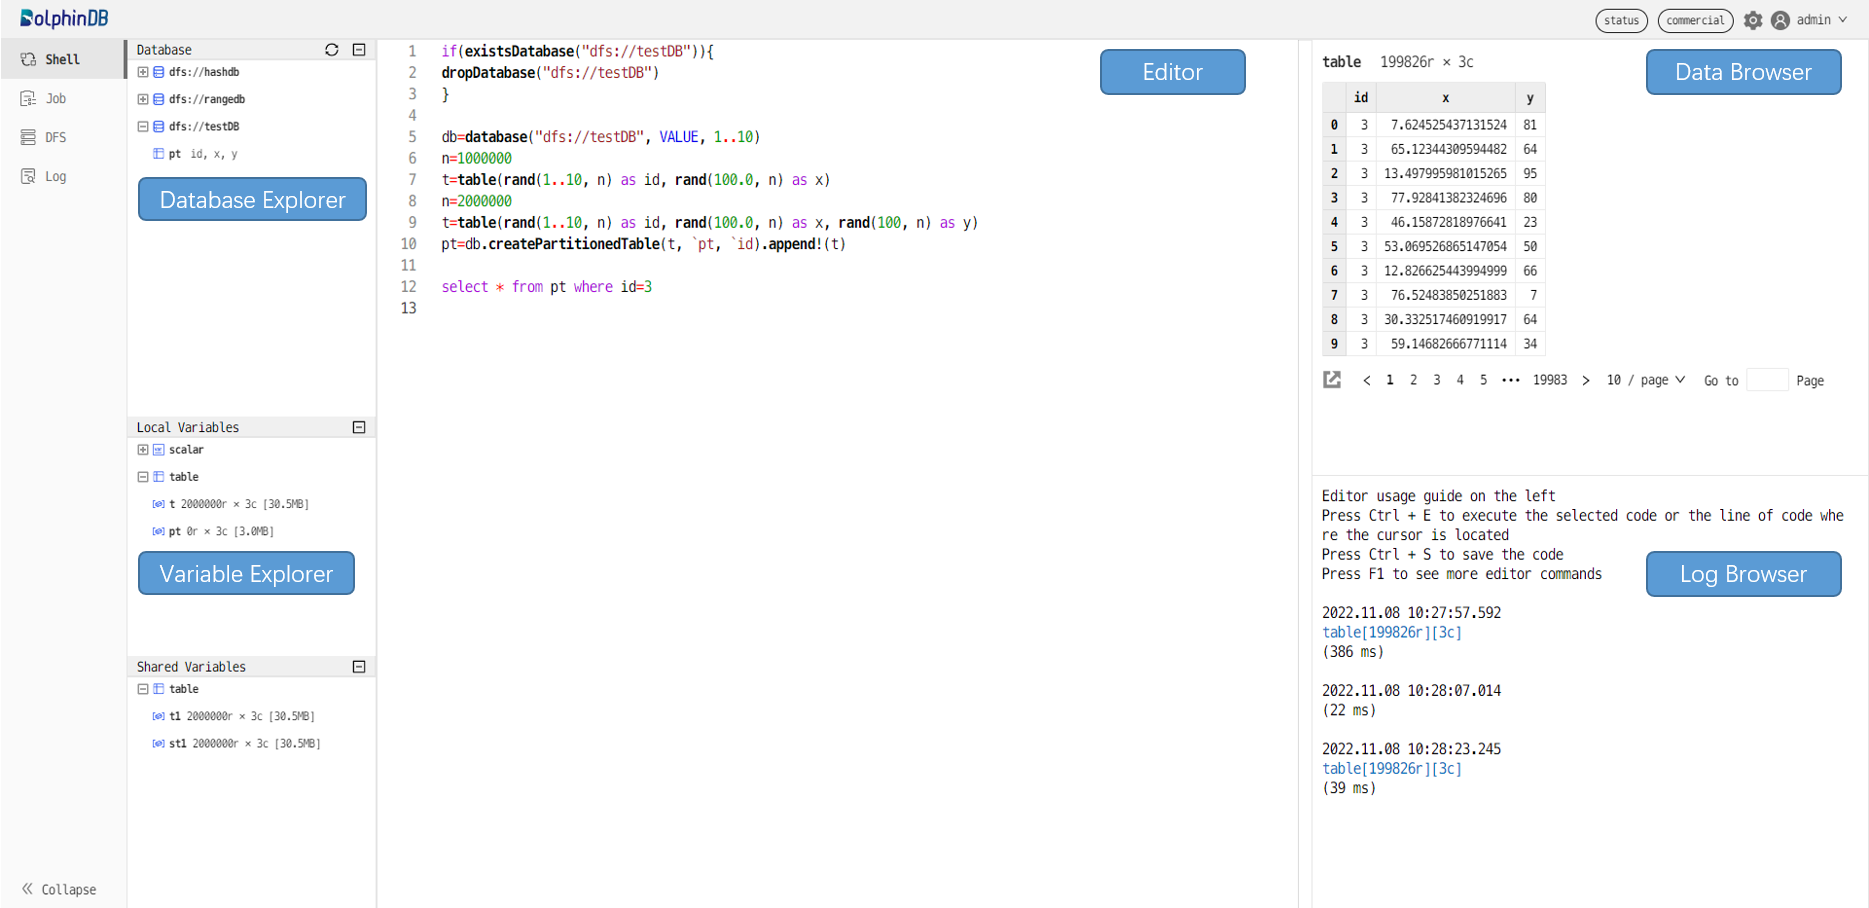Viewport: 1869px width, 908px height.
Task: Open the Job menu item in sidebar
Action: click(x=55, y=98)
